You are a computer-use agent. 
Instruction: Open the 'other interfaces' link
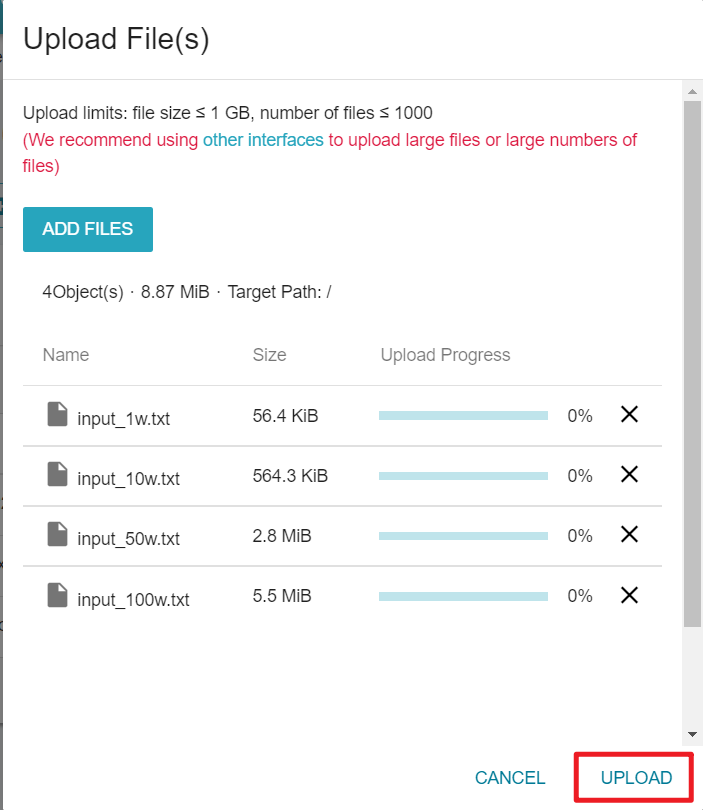pyautogui.click(x=263, y=140)
